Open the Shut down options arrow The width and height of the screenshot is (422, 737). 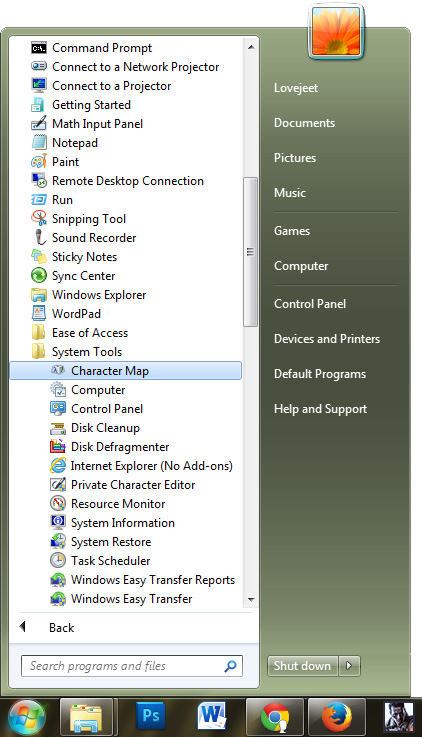click(x=349, y=666)
